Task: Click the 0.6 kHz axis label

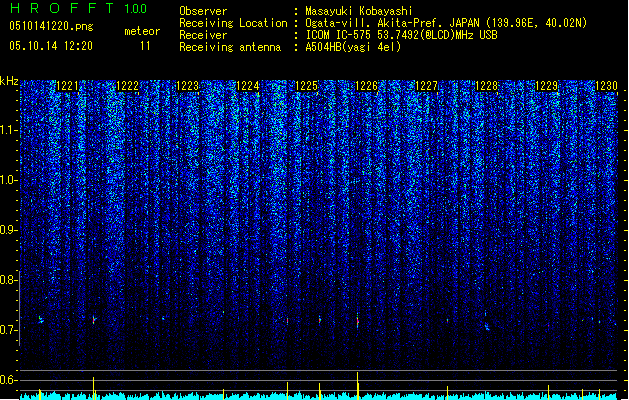Action: [x=9, y=380]
